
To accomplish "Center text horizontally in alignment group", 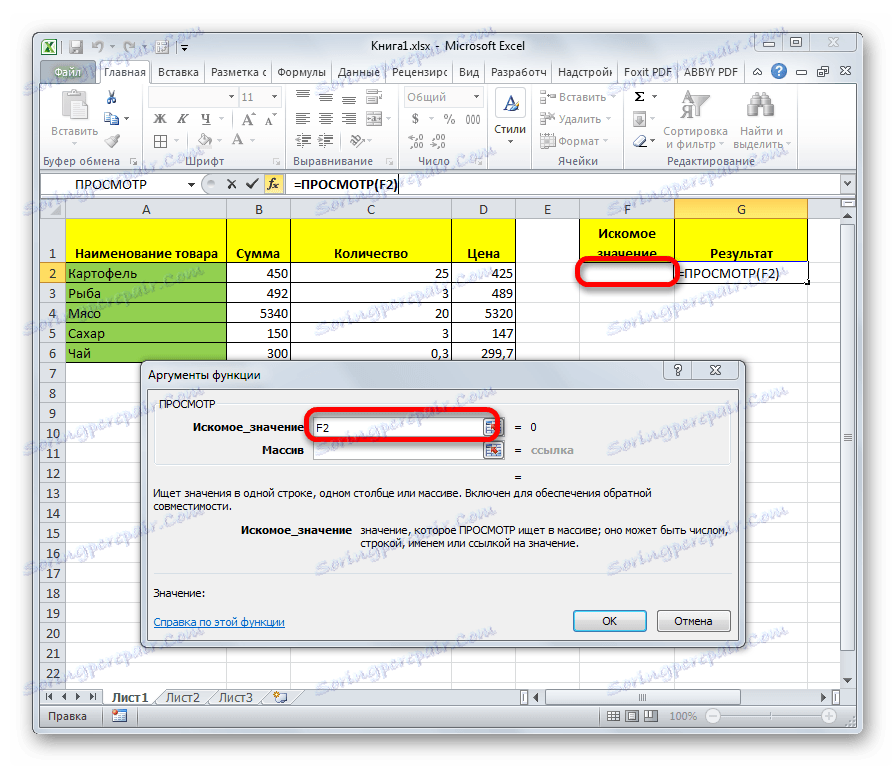I will 326,119.
